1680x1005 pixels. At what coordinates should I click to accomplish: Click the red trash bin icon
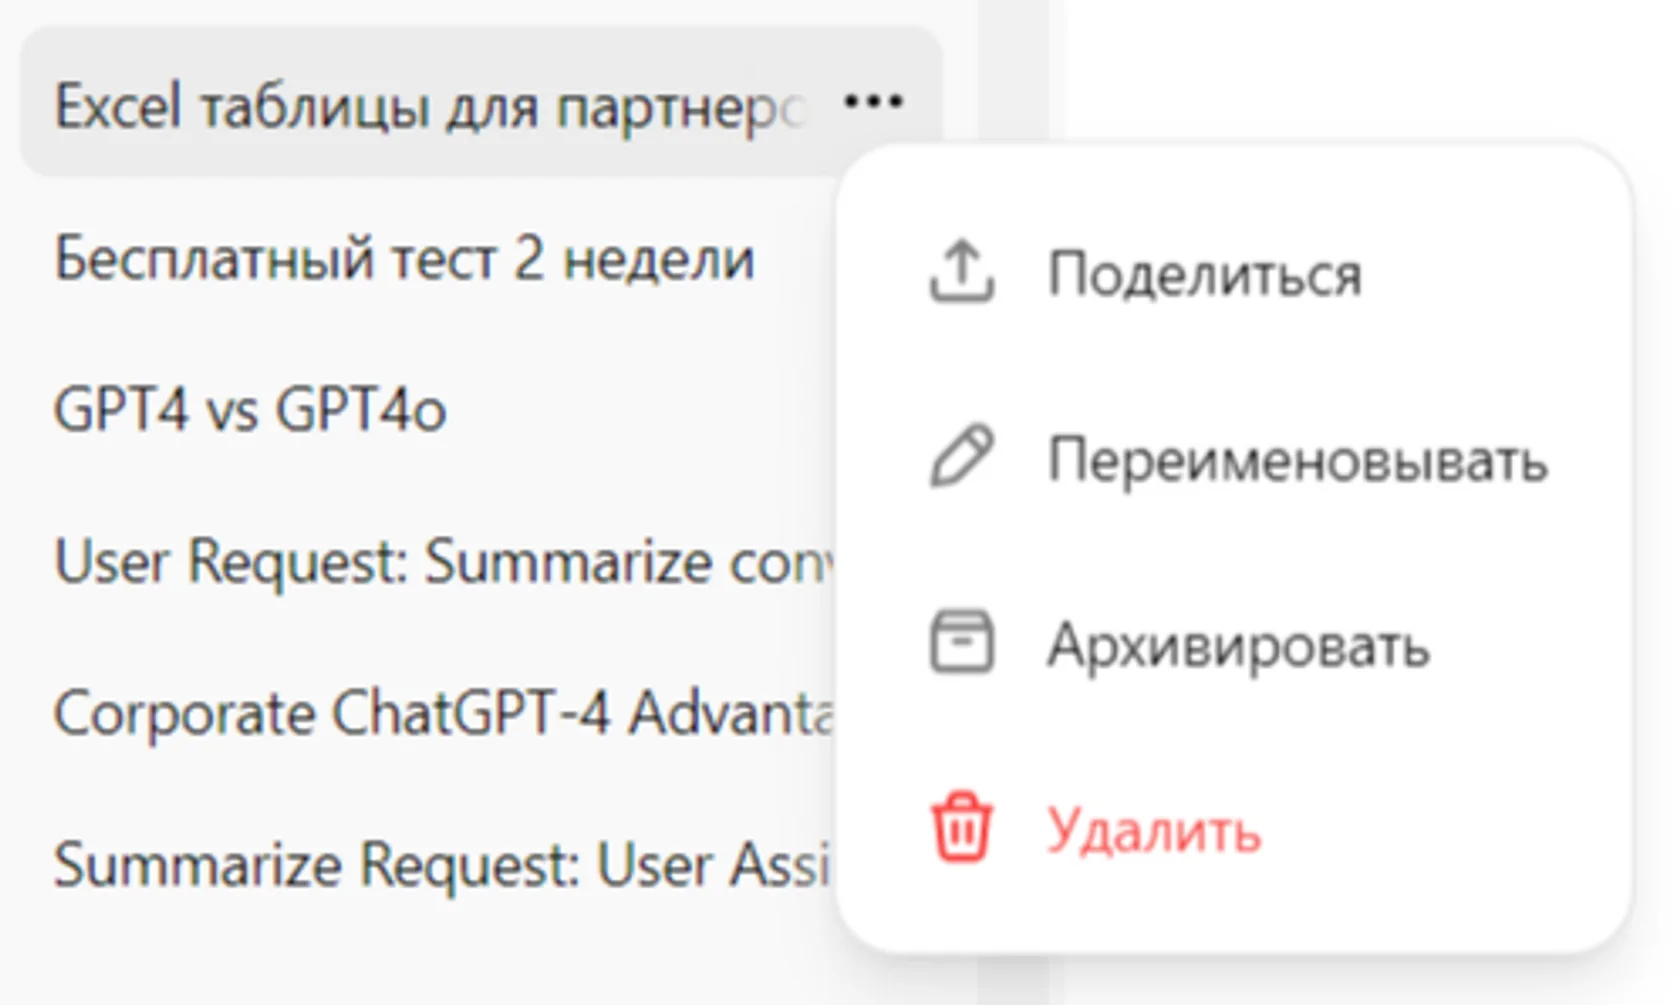[x=962, y=827]
